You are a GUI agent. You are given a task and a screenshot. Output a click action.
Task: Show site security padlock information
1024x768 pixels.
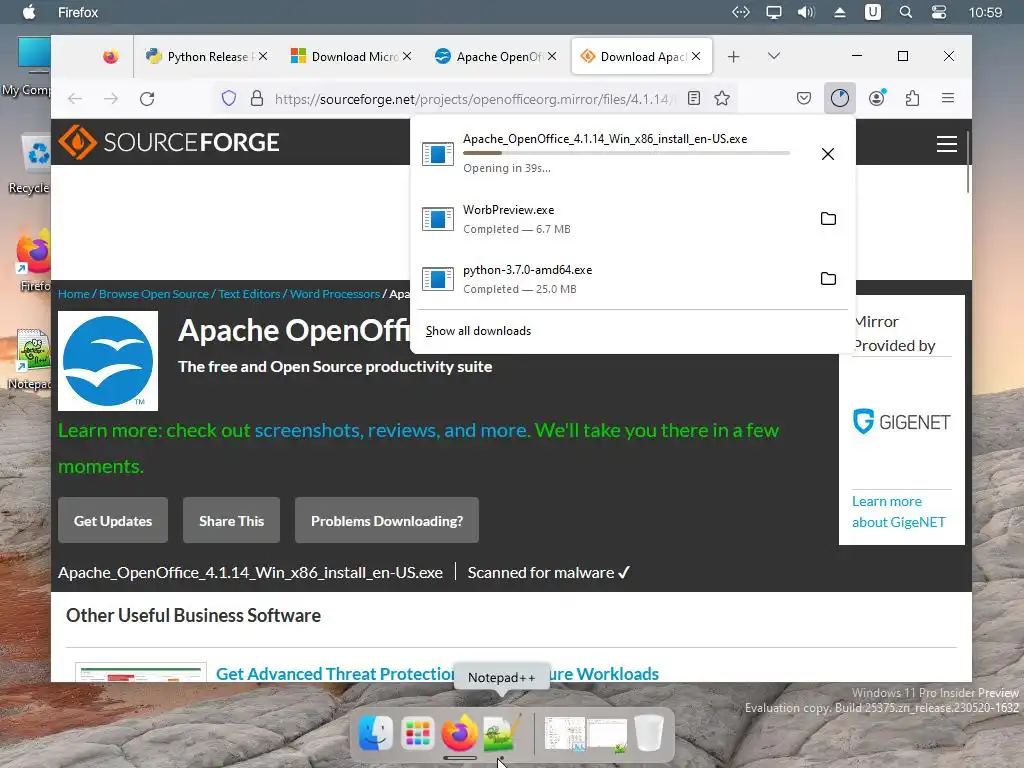pyautogui.click(x=257, y=99)
